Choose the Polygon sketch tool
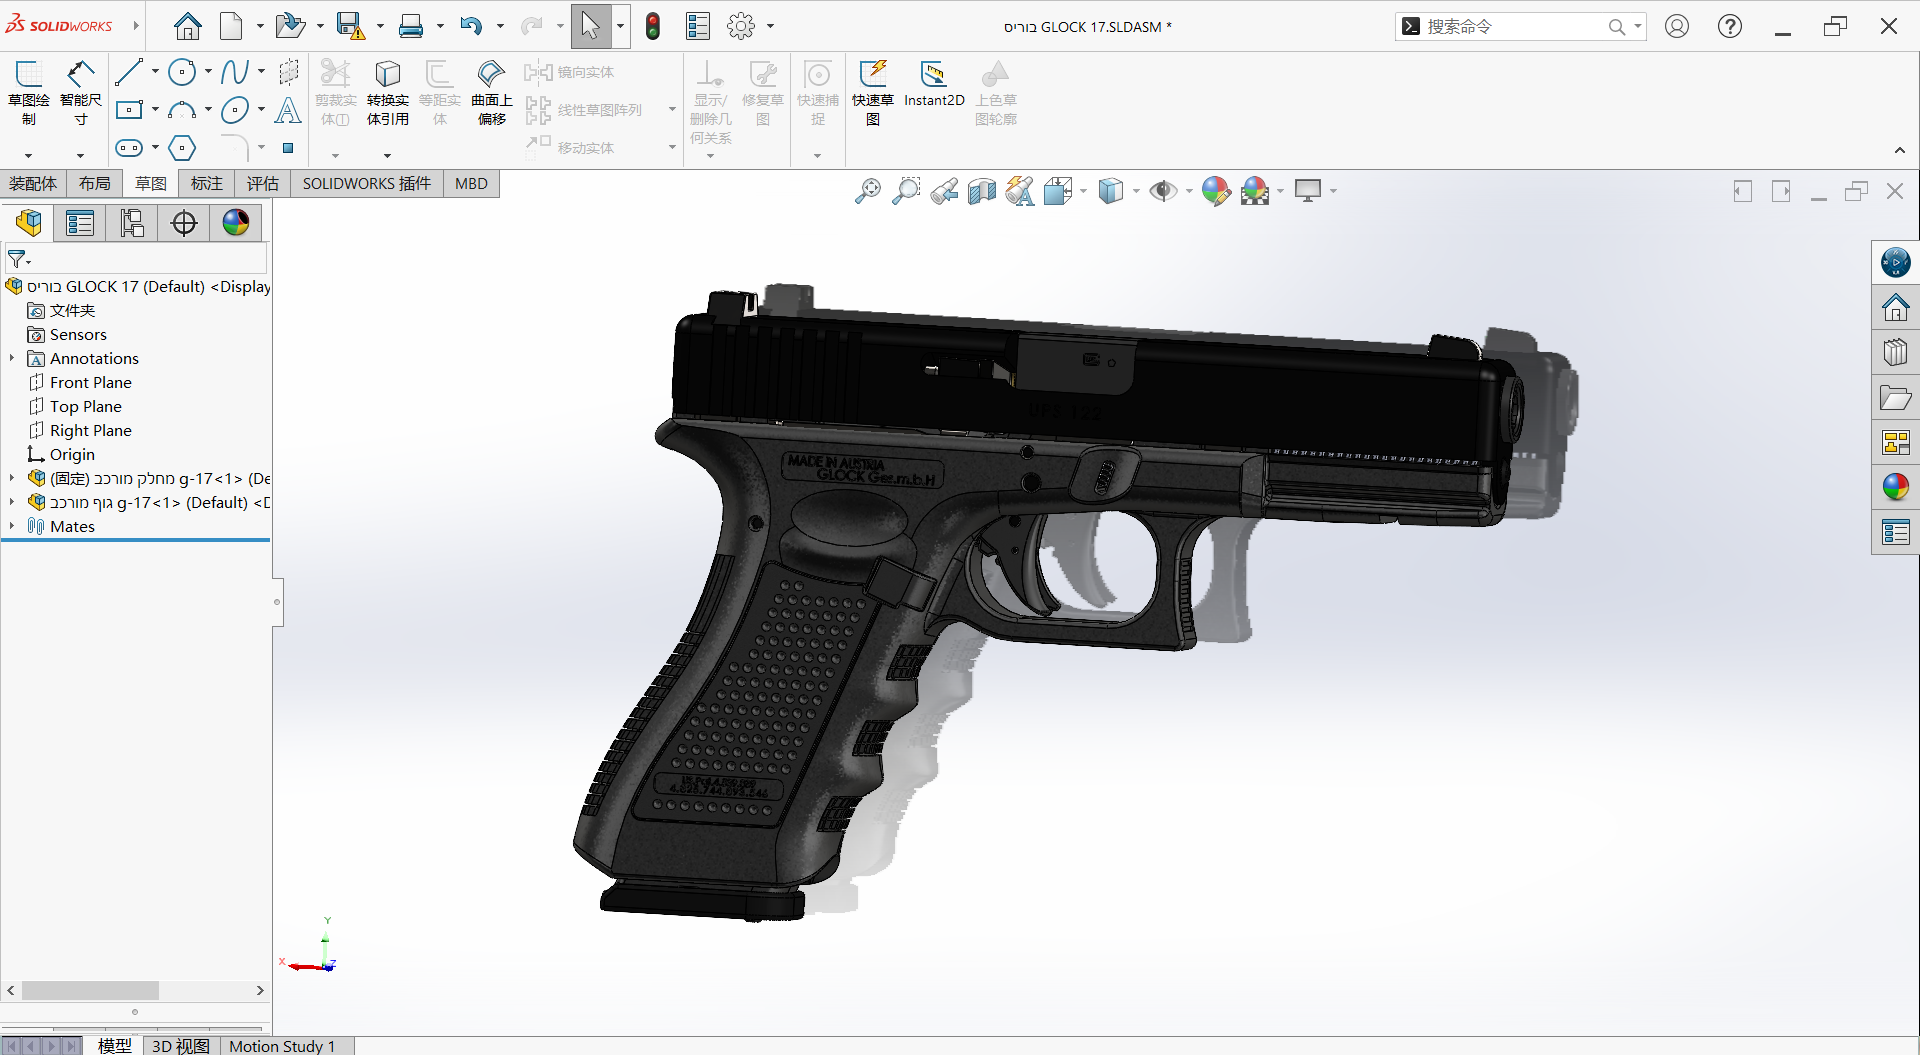 coord(182,148)
